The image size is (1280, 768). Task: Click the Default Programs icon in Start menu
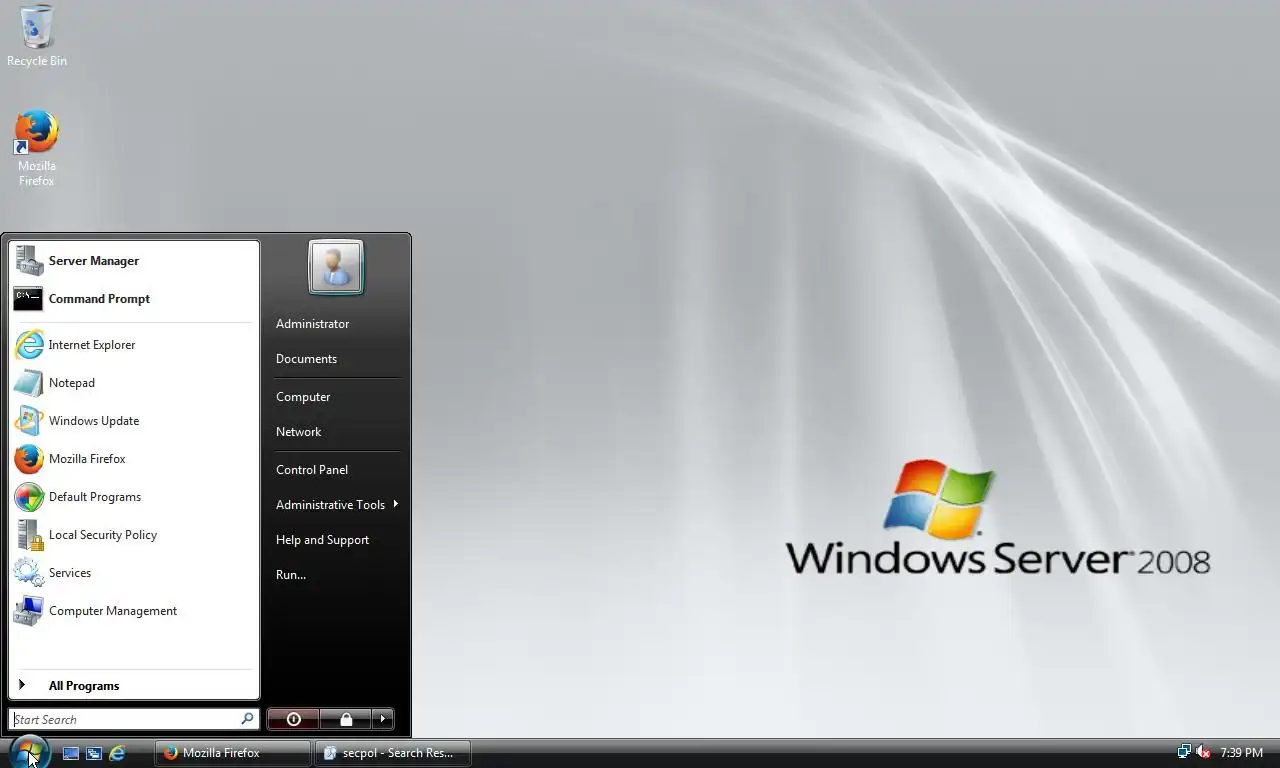point(29,497)
